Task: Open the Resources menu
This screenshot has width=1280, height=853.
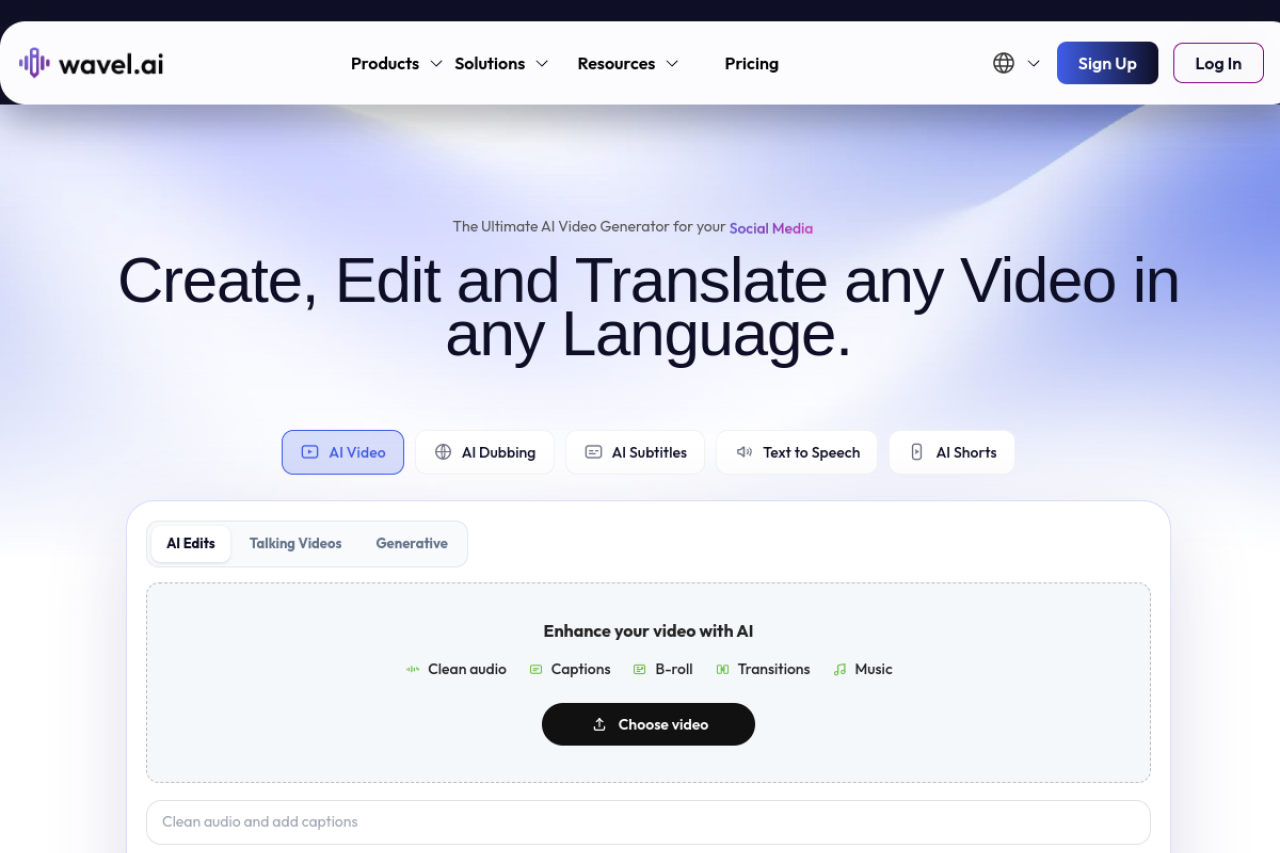Action: click(616, 63)
